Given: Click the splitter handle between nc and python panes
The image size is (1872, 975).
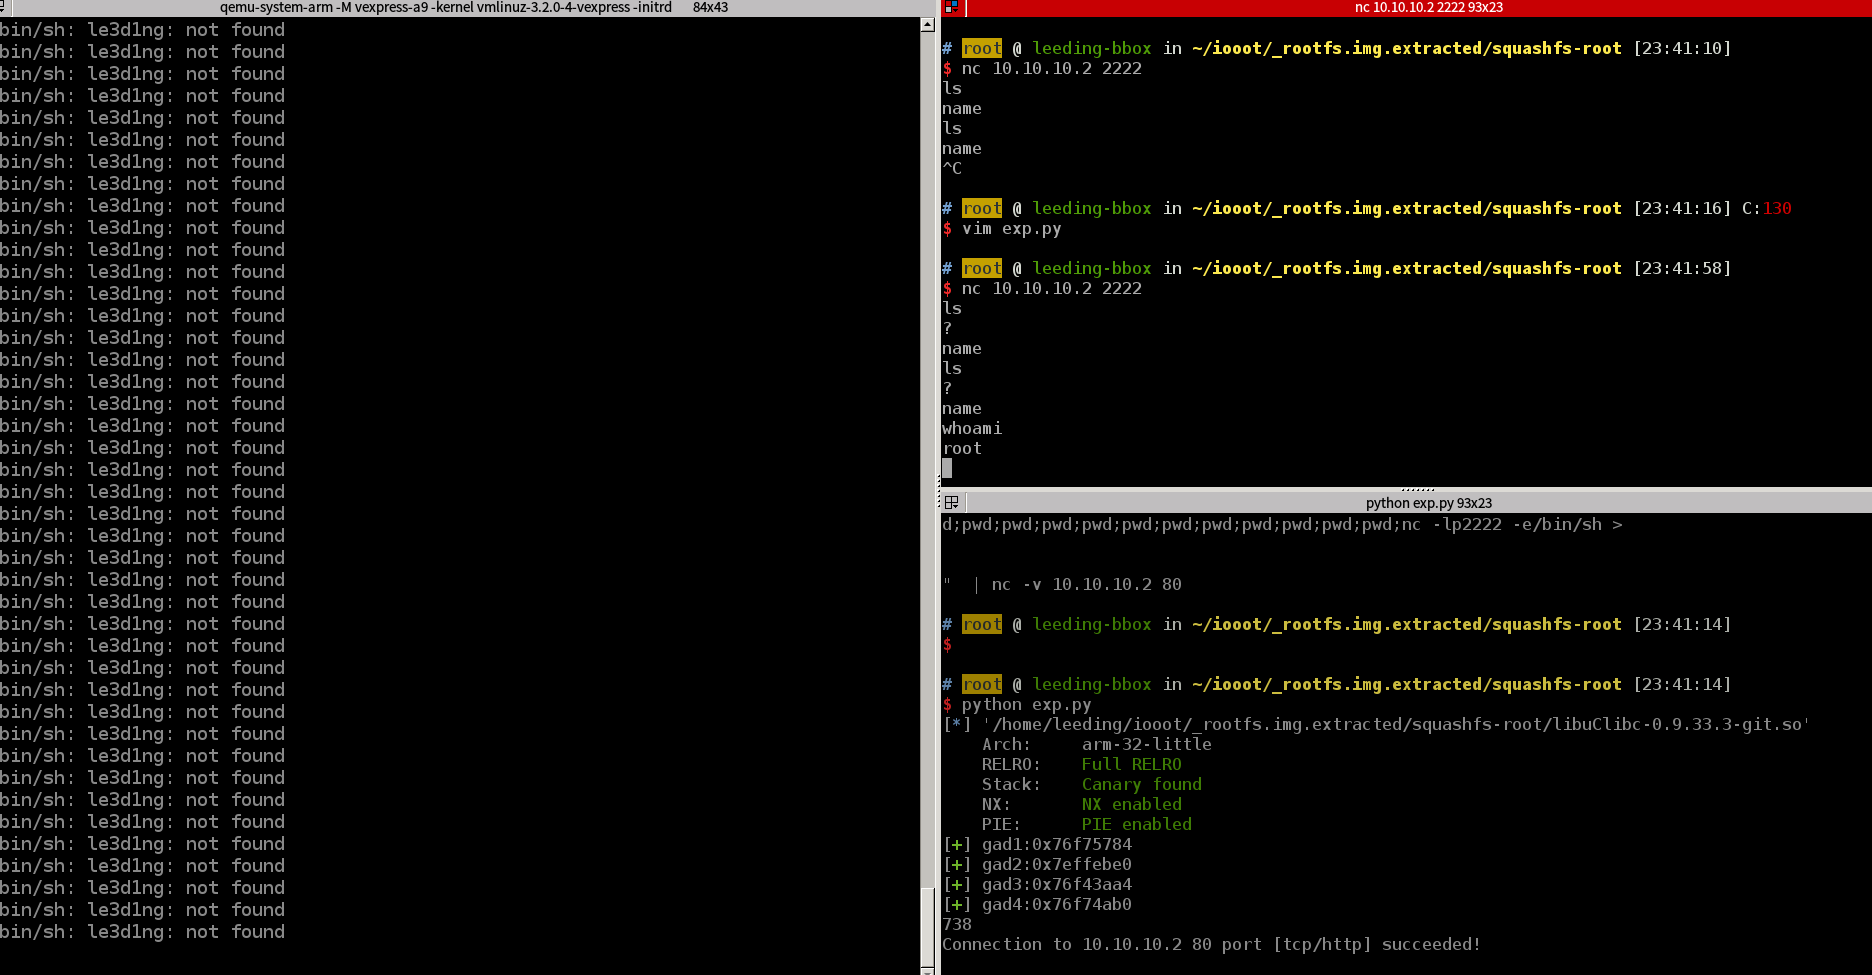Looking at the screenshot, I should (1418, 489).
